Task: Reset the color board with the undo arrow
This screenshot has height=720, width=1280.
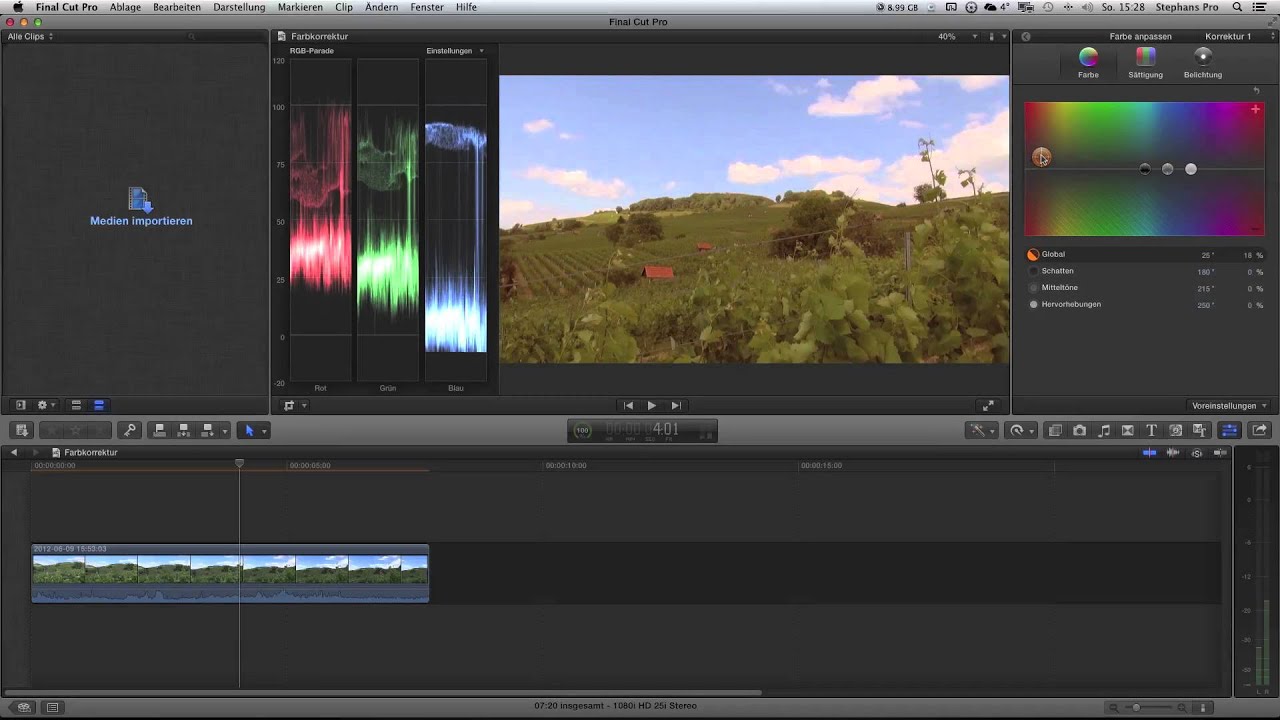Action: click(1257, 90)
